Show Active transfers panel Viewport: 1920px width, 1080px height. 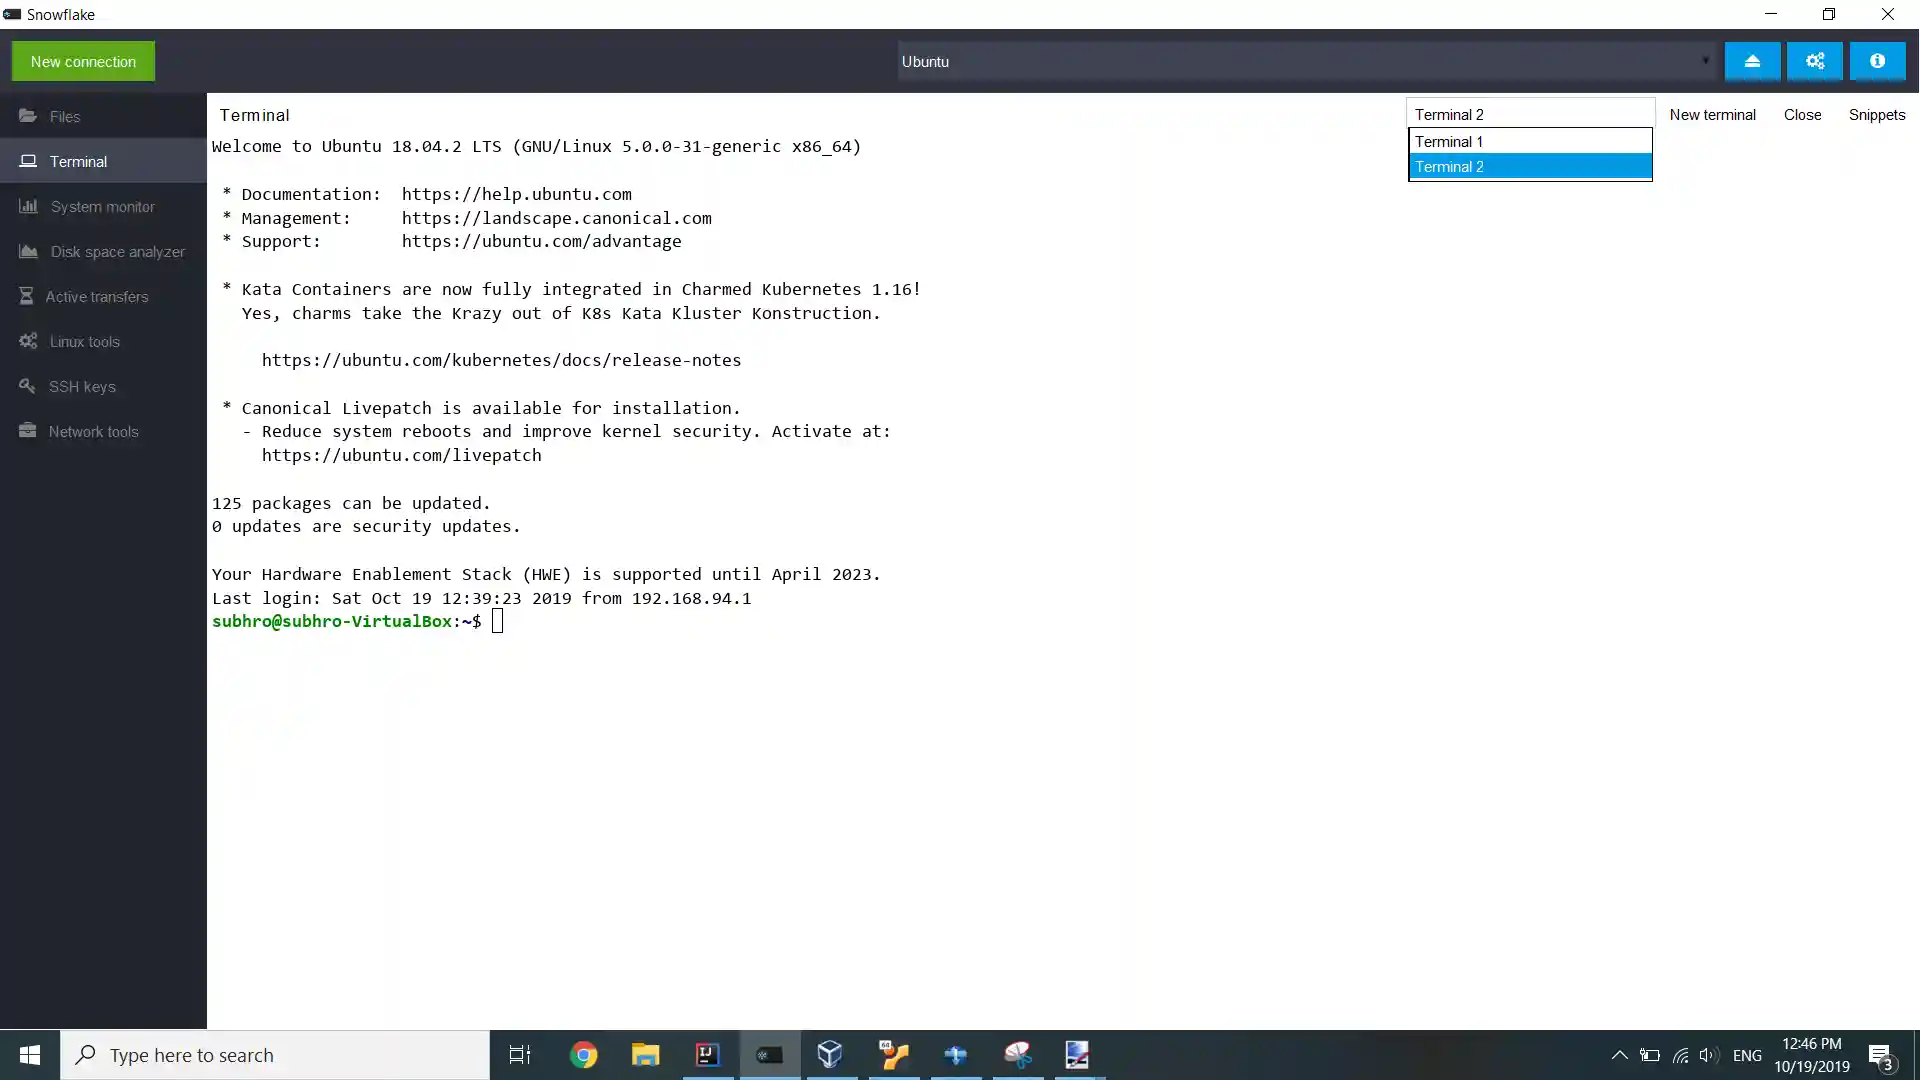pos(96,297)
